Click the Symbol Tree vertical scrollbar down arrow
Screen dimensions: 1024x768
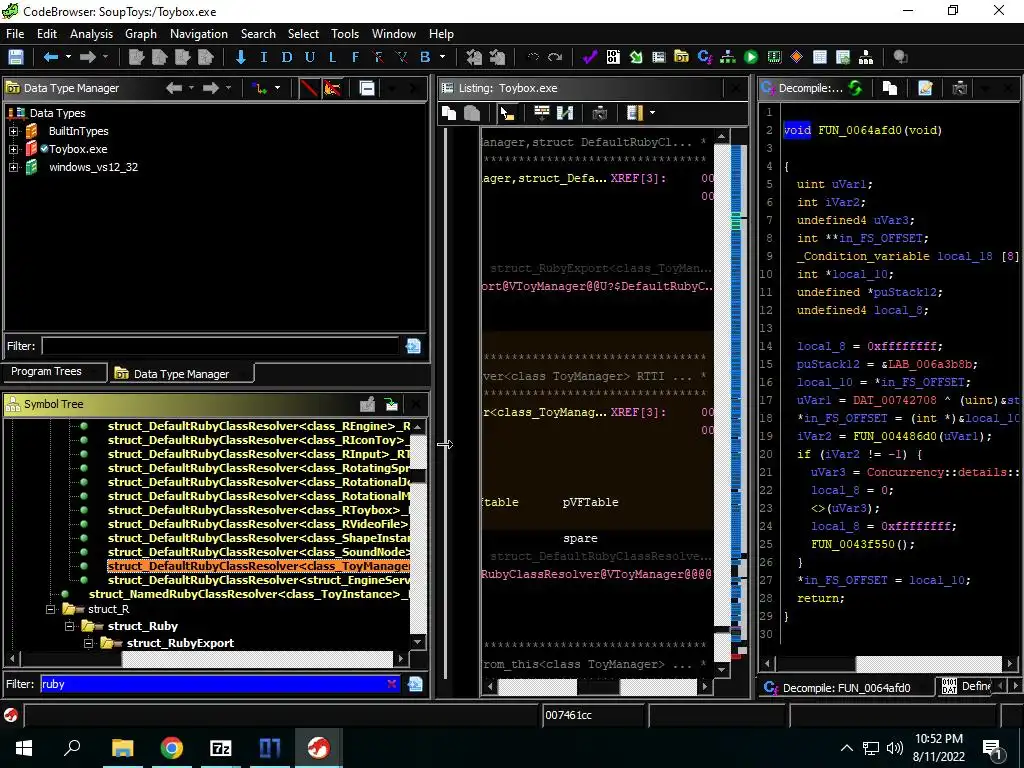click(x=418, y=643)
